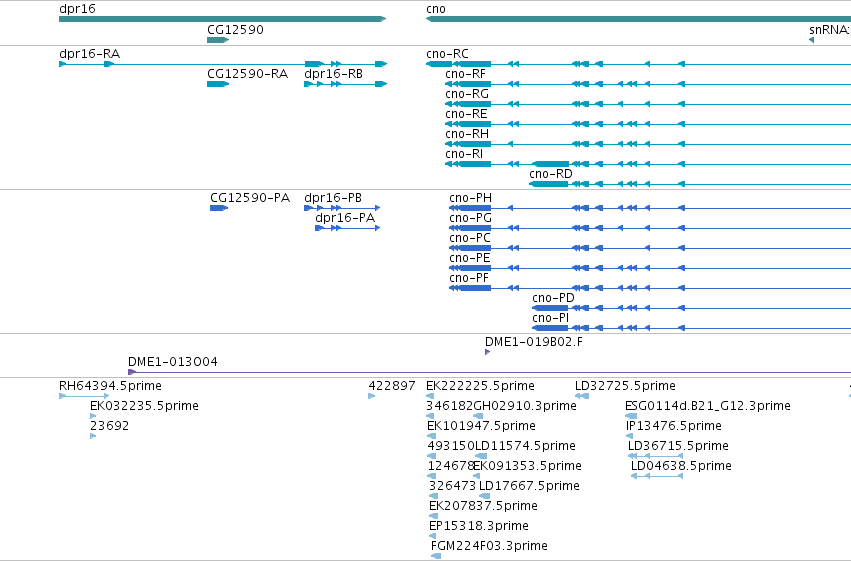Select the cno-PG protein feature
851x561 pixels.
(650, 228)
